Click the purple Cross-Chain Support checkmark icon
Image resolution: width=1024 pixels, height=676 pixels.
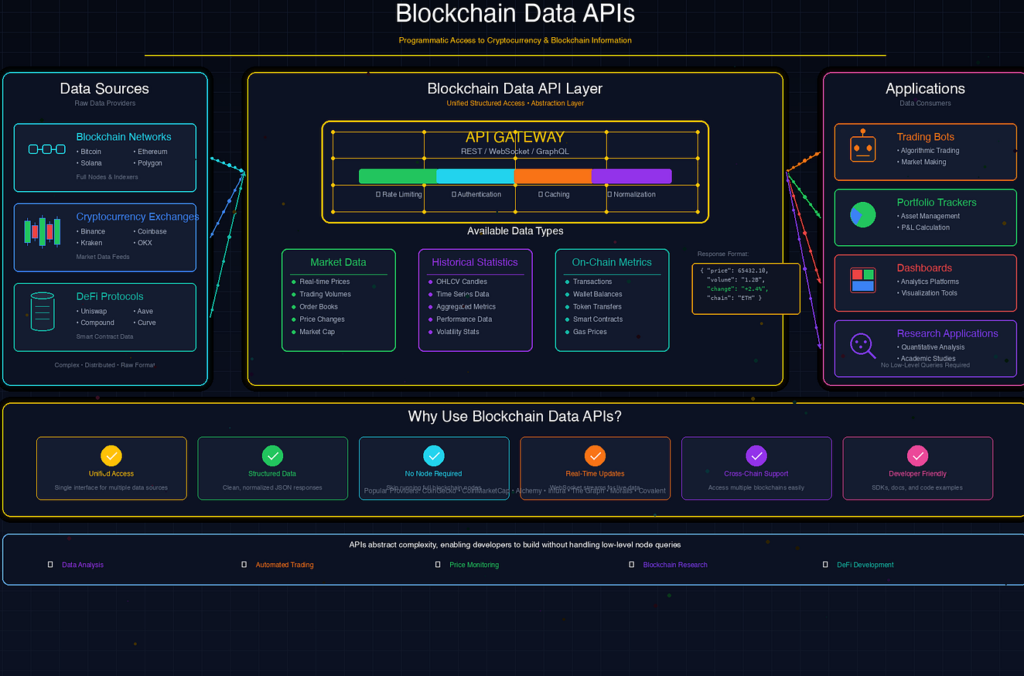point(756,455)
